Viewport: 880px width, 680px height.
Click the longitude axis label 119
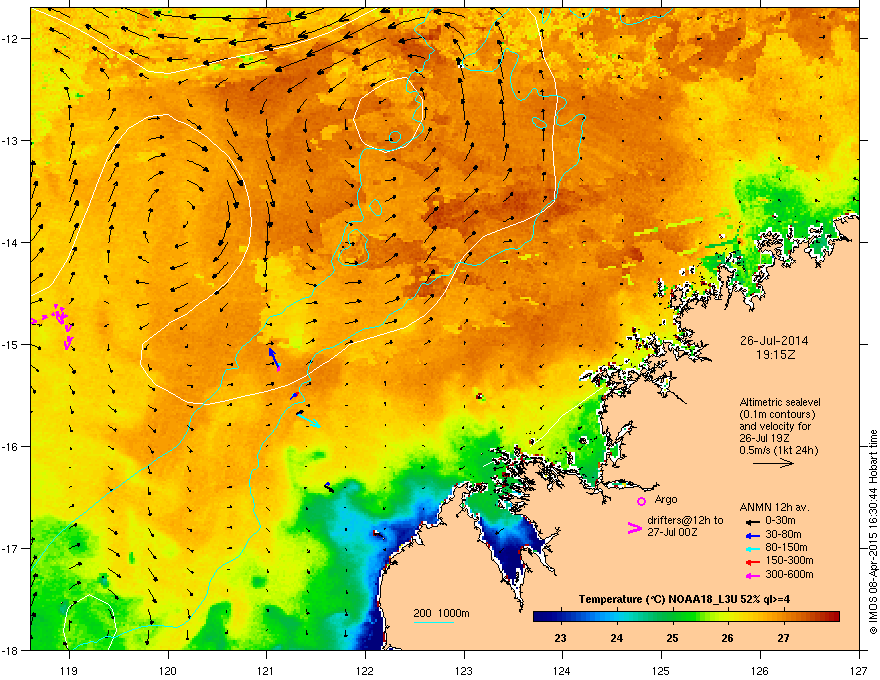click(69, 670)
